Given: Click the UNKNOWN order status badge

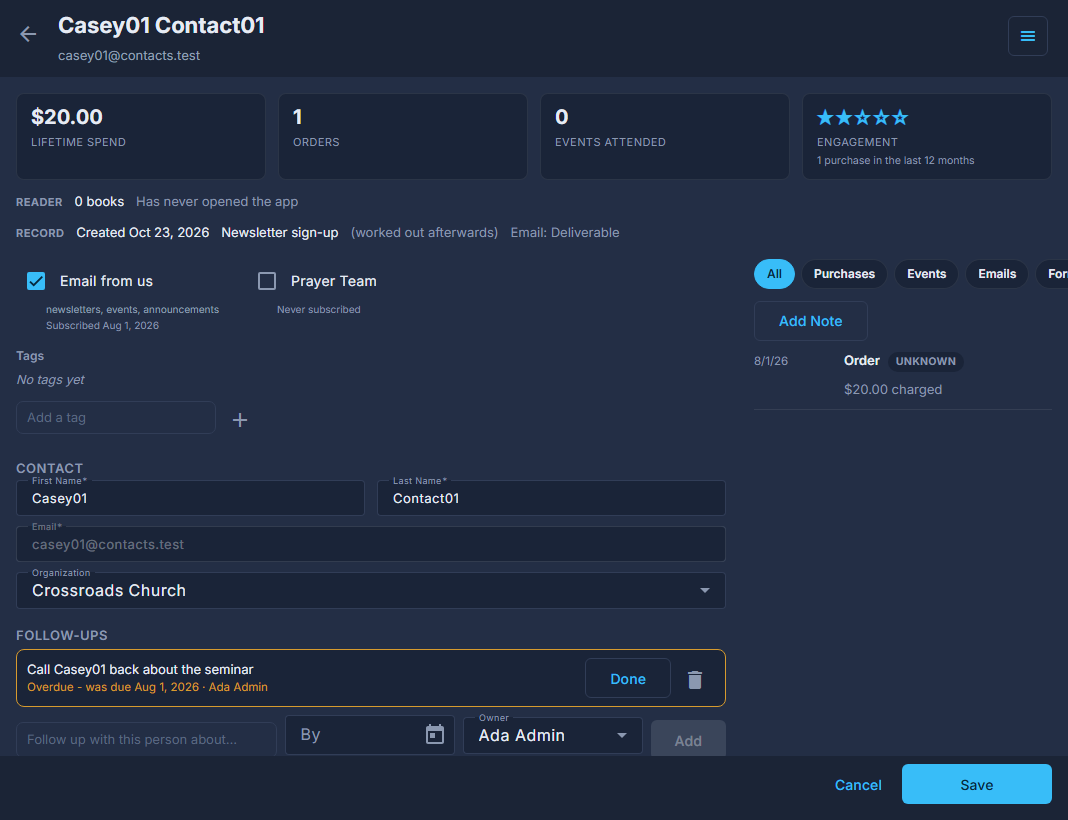Looking at the screenshot, I should (925, 361).
